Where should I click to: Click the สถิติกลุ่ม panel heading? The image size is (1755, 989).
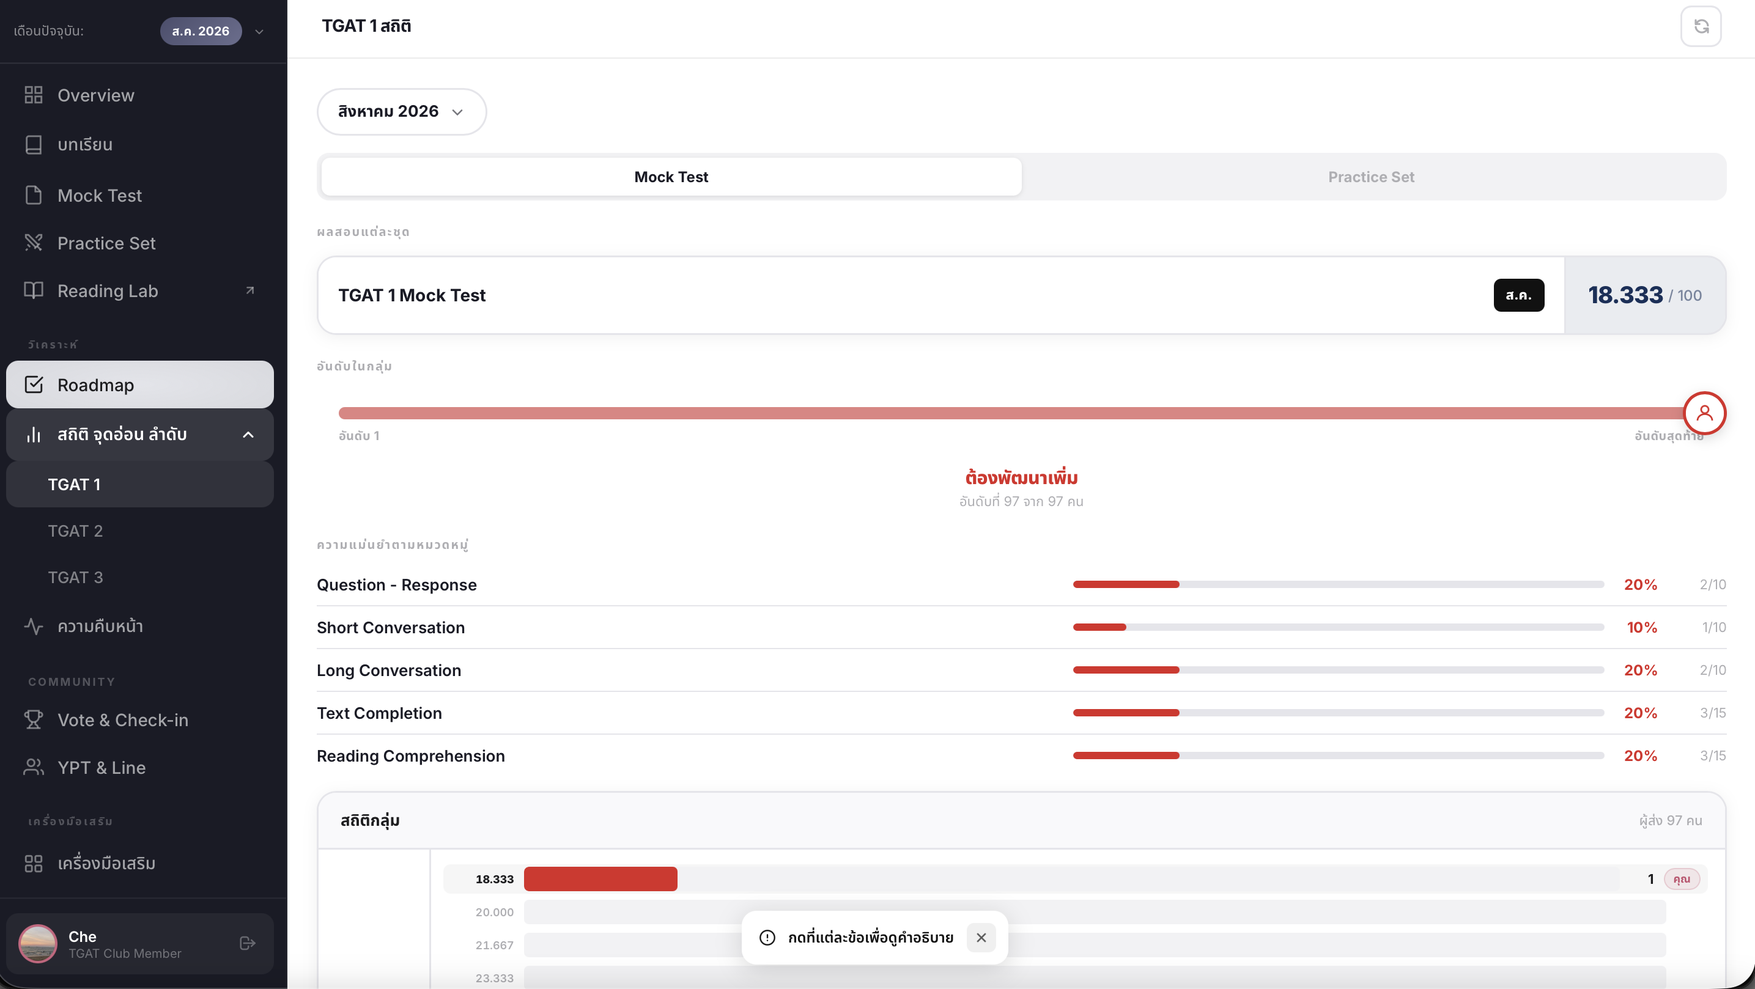point(370,821)
